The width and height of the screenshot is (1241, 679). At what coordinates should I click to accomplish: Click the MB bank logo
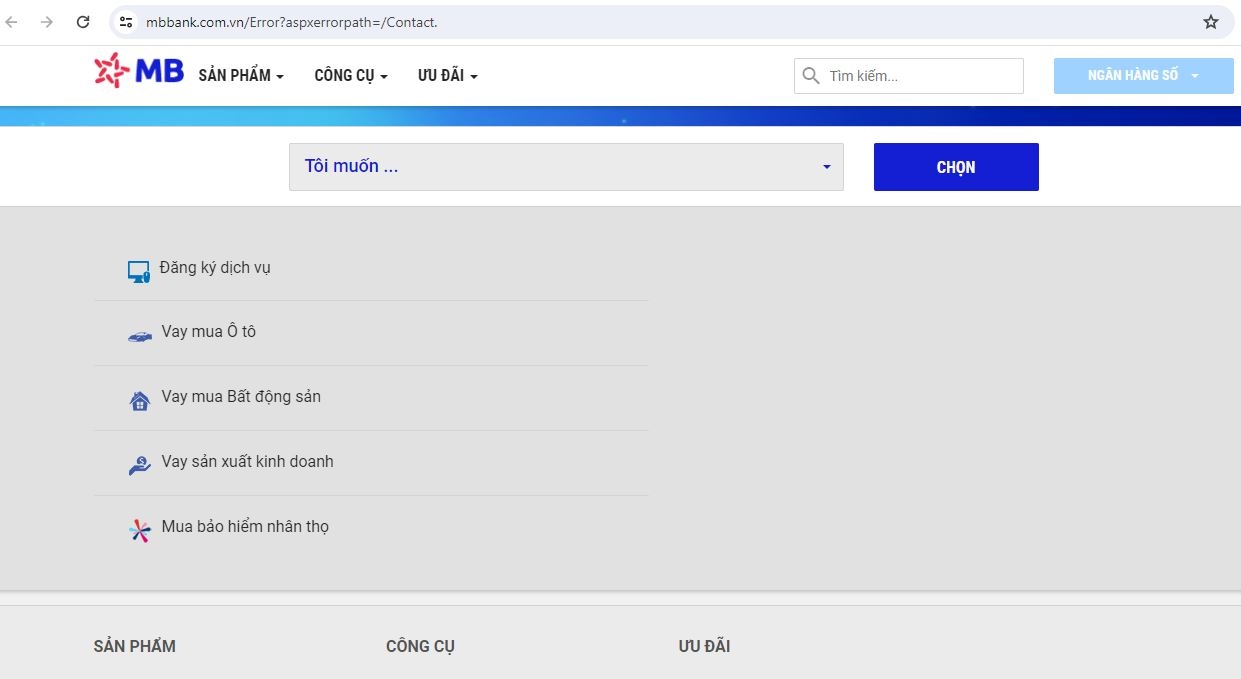[139, 71]
